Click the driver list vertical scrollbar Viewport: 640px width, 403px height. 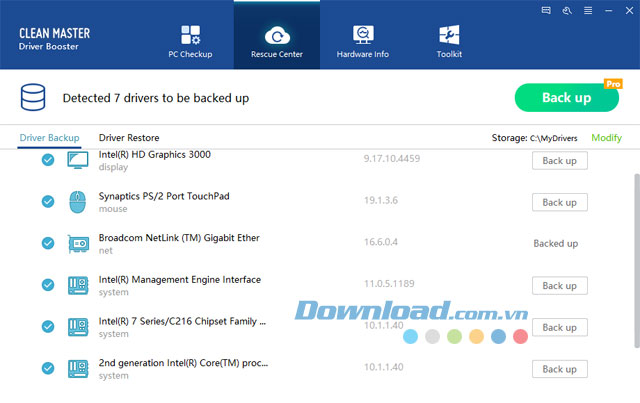pyautogui.click(x=637, y=261)
